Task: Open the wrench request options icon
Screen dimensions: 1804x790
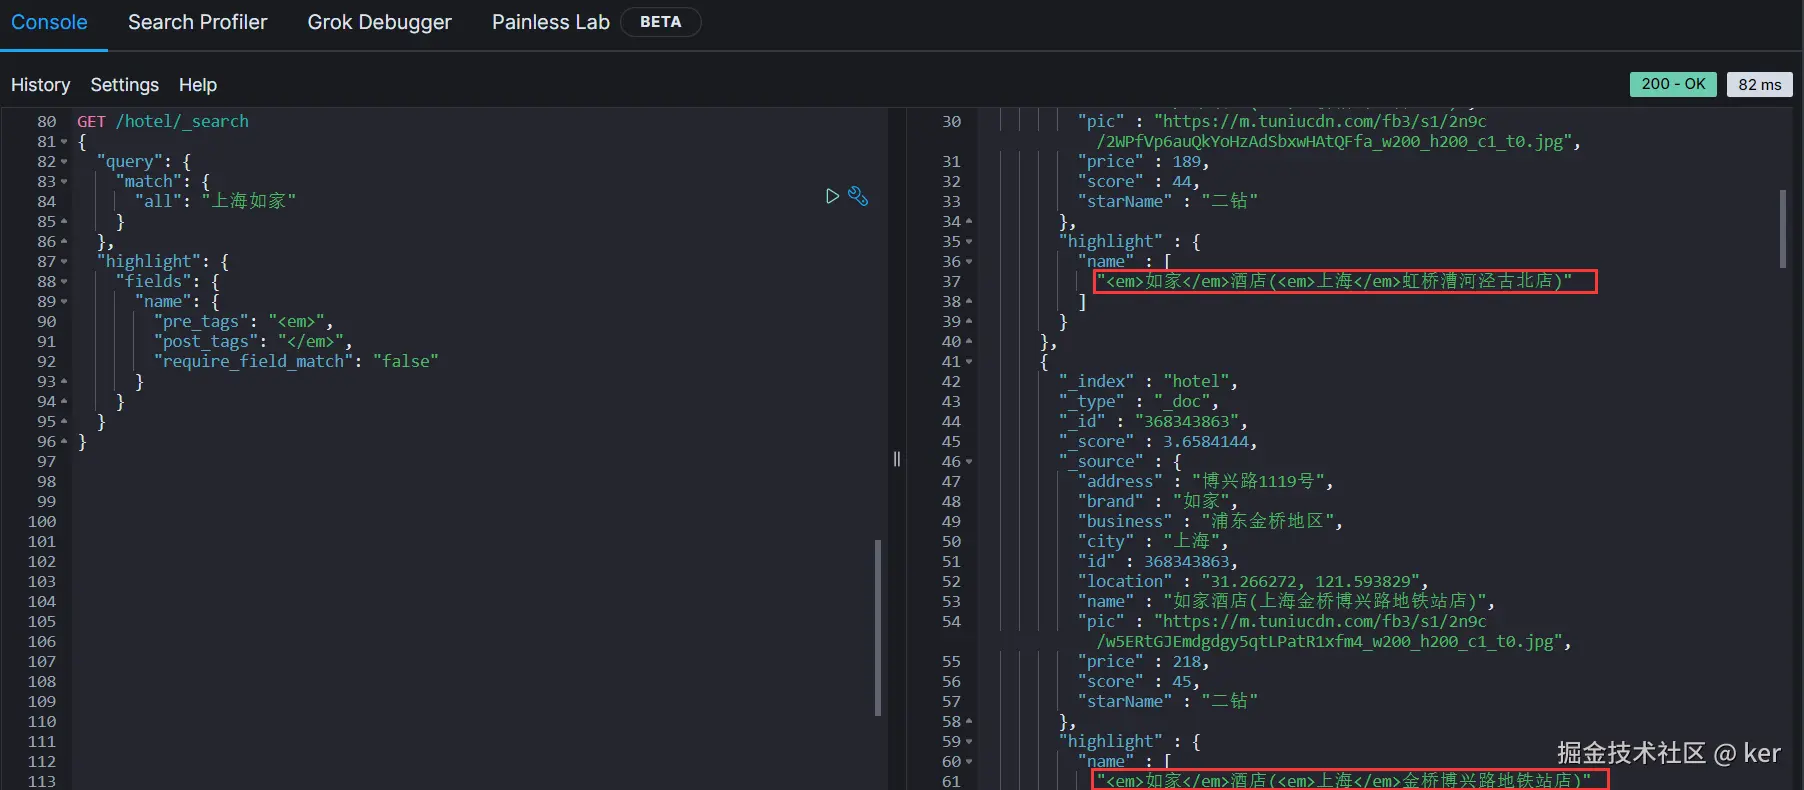Action: 858,196
